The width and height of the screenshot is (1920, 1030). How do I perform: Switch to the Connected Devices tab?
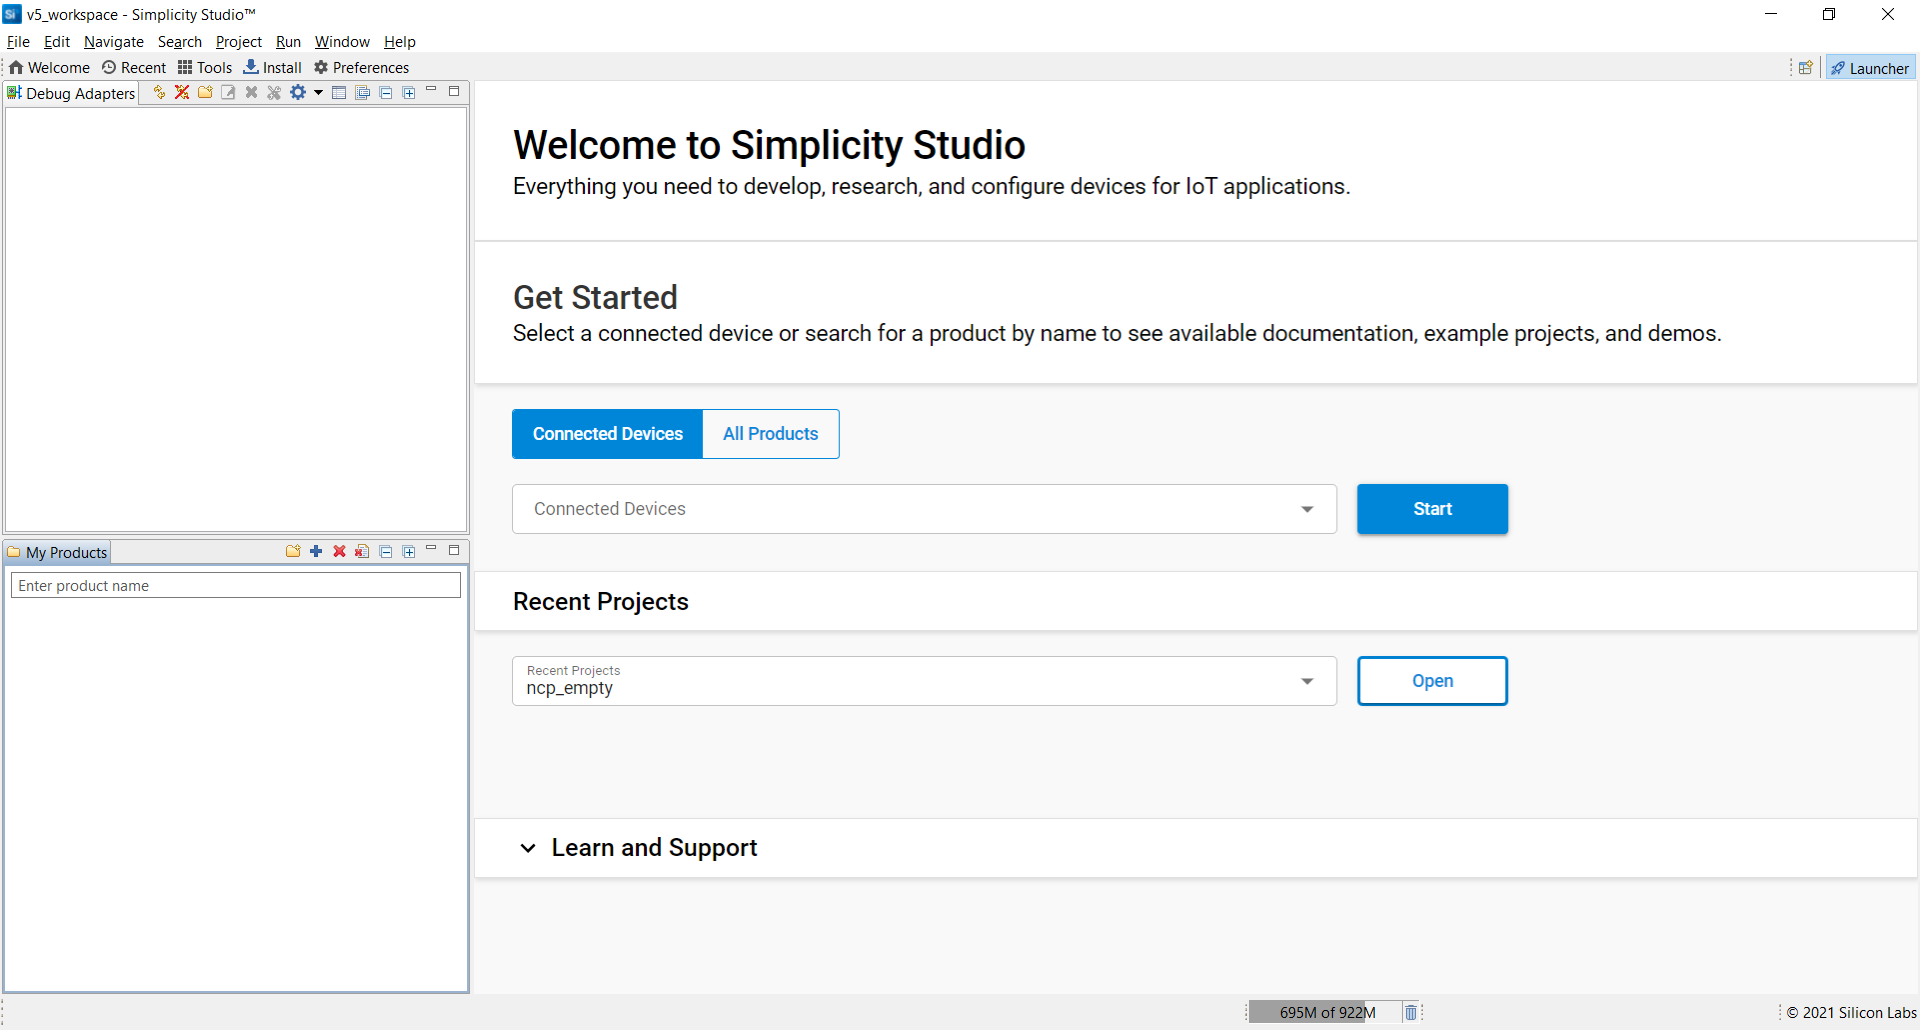(x=606, y=433)
